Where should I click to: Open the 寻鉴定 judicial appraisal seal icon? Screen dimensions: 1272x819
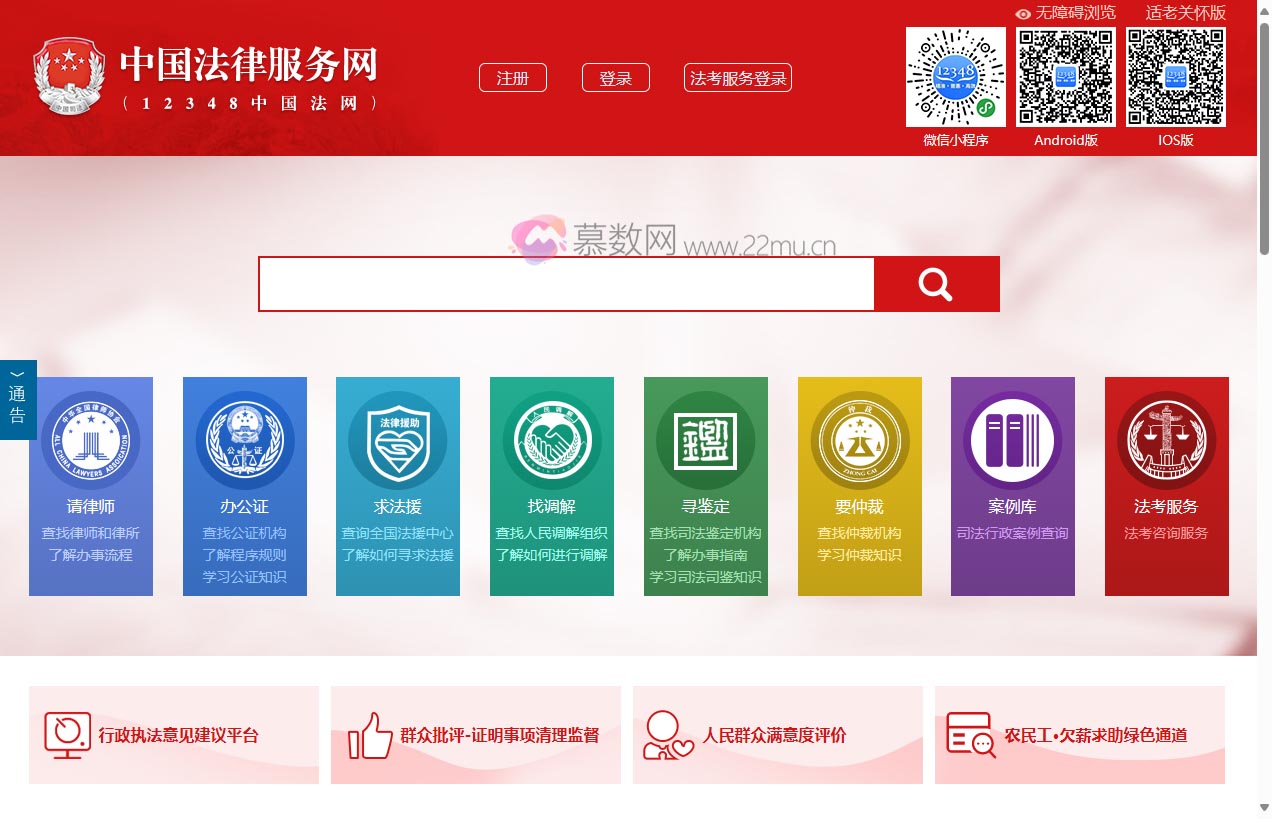(706, 438)
